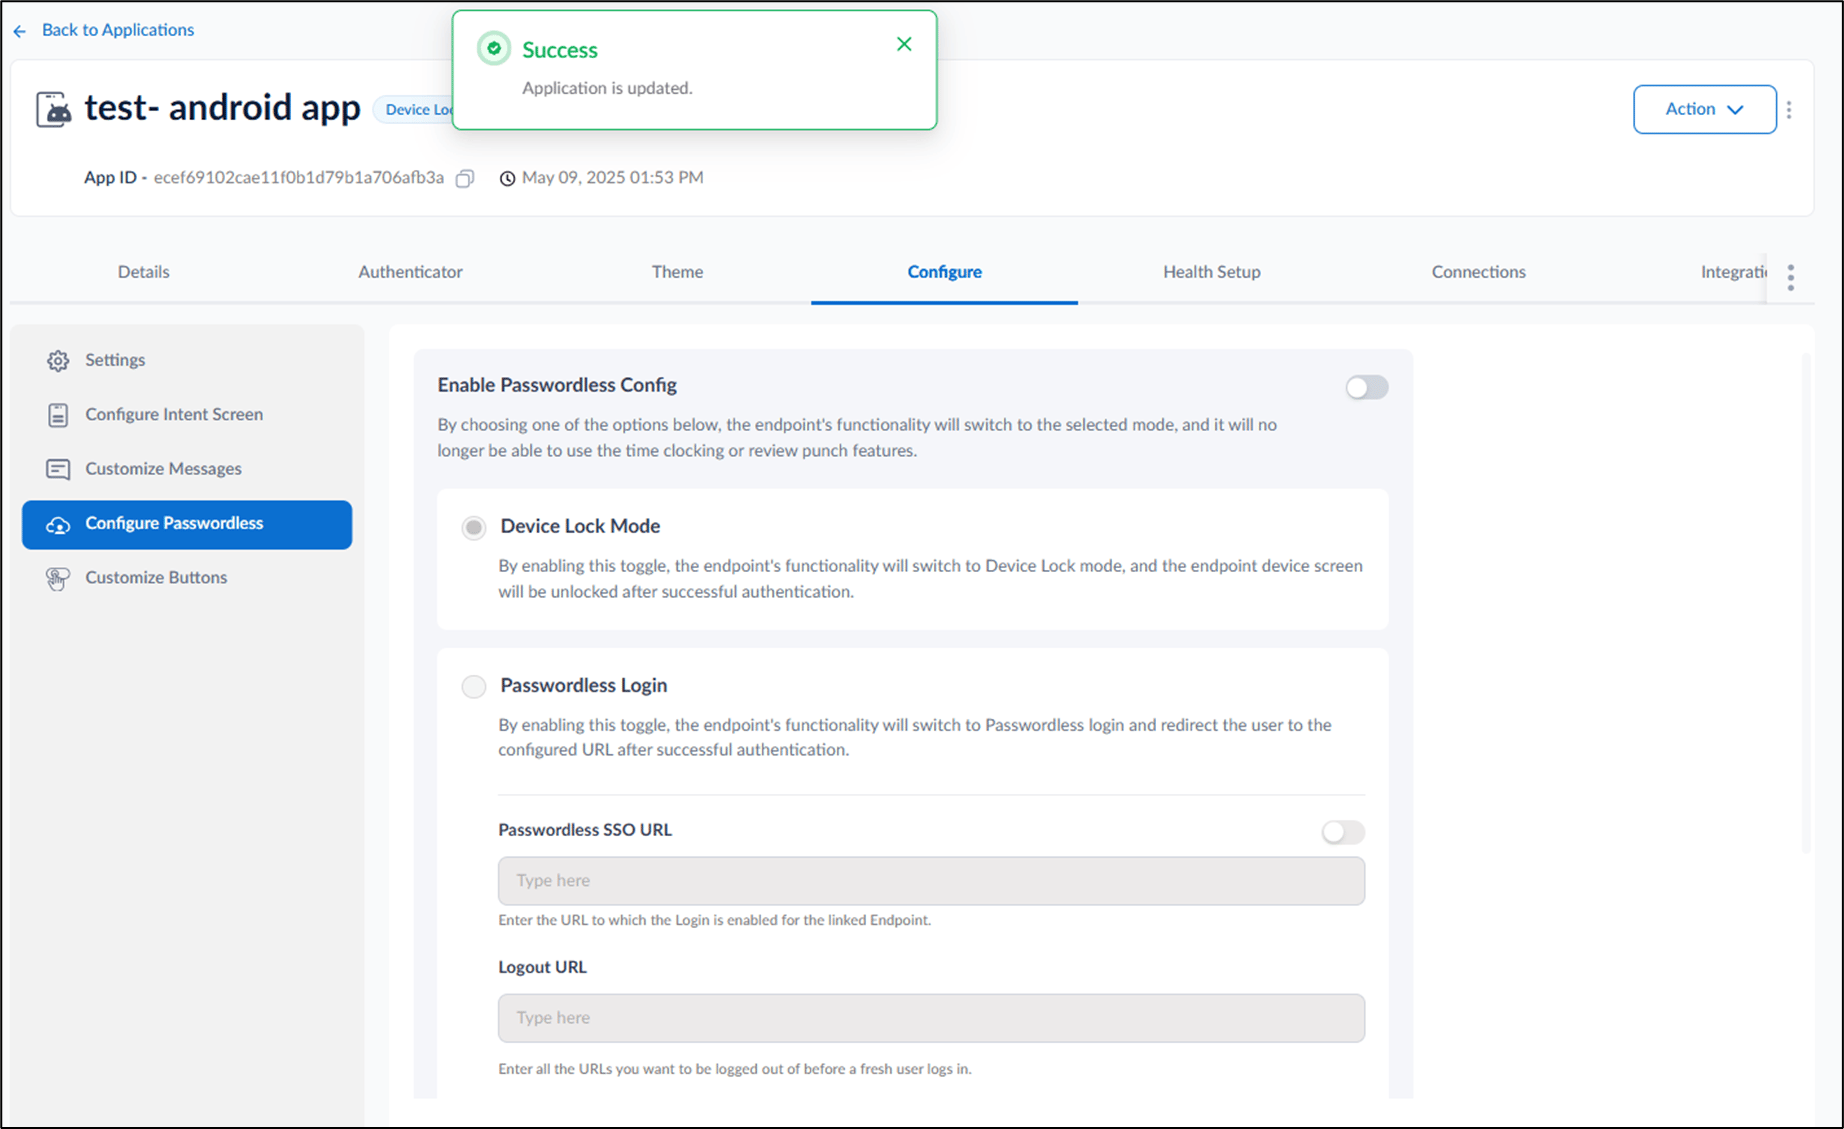The width and height of the screenshot is (1844, 1129).
Task: Click the Customize Buttons icon
Action: 58,579
